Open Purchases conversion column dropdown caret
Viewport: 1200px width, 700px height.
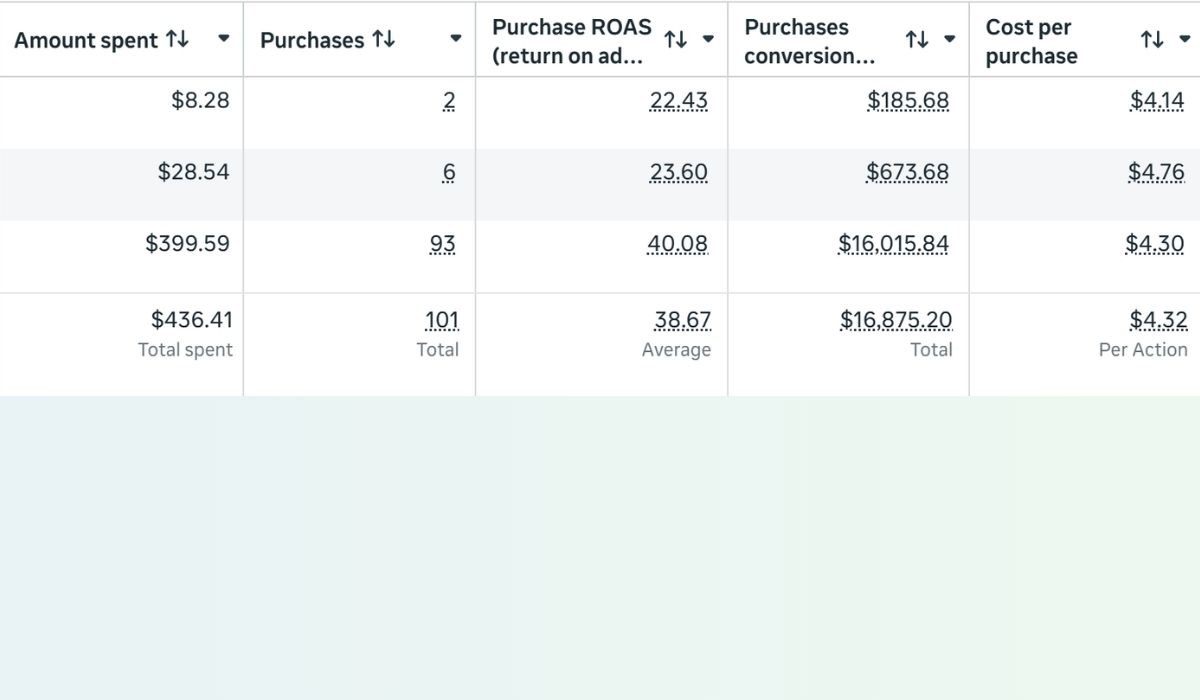949,40
